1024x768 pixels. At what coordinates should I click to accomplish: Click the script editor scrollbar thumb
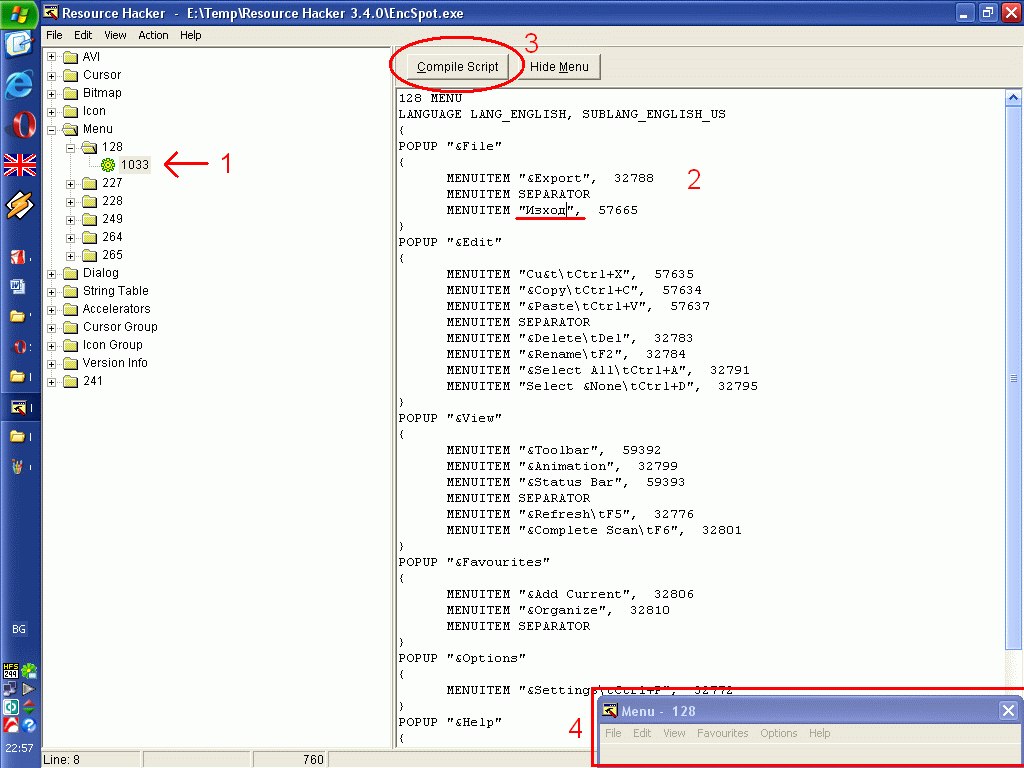pos(1013,377)
